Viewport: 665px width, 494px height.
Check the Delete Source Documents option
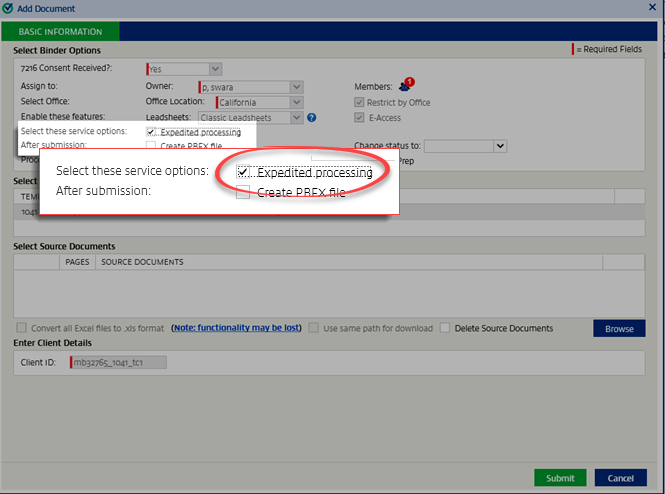tap(446, 328)
